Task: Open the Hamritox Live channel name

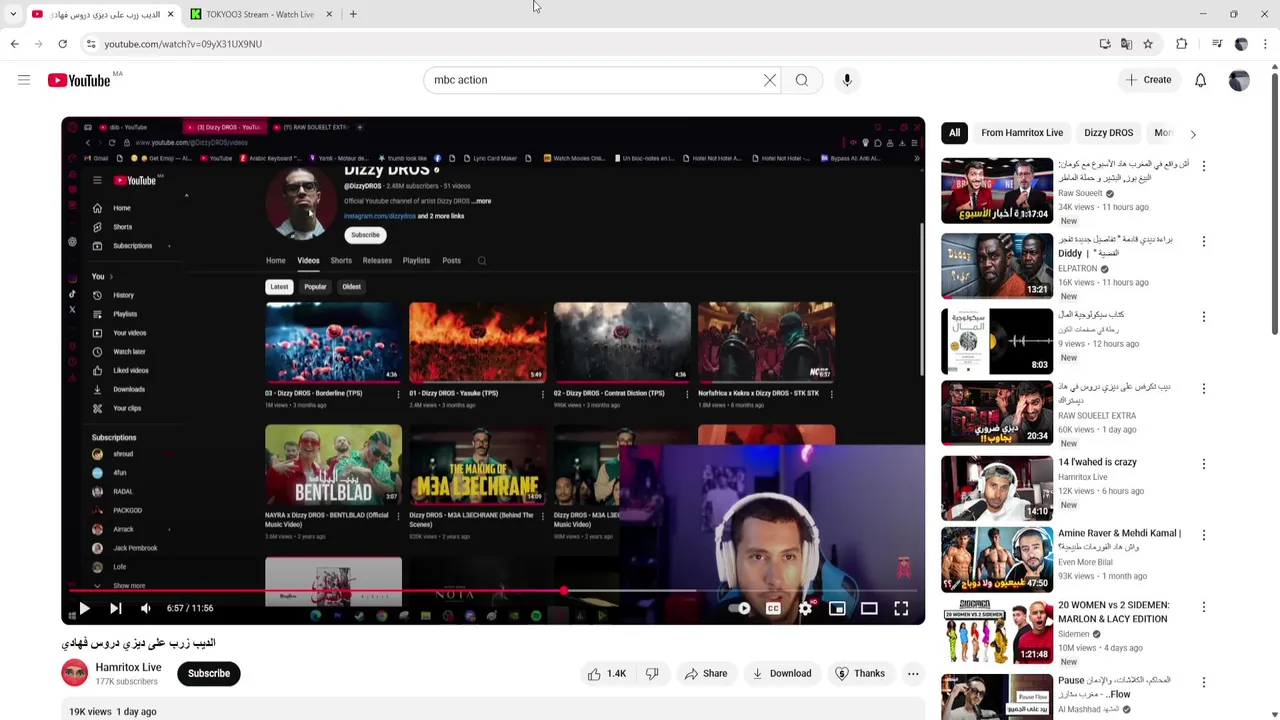Action: [128, 667]
